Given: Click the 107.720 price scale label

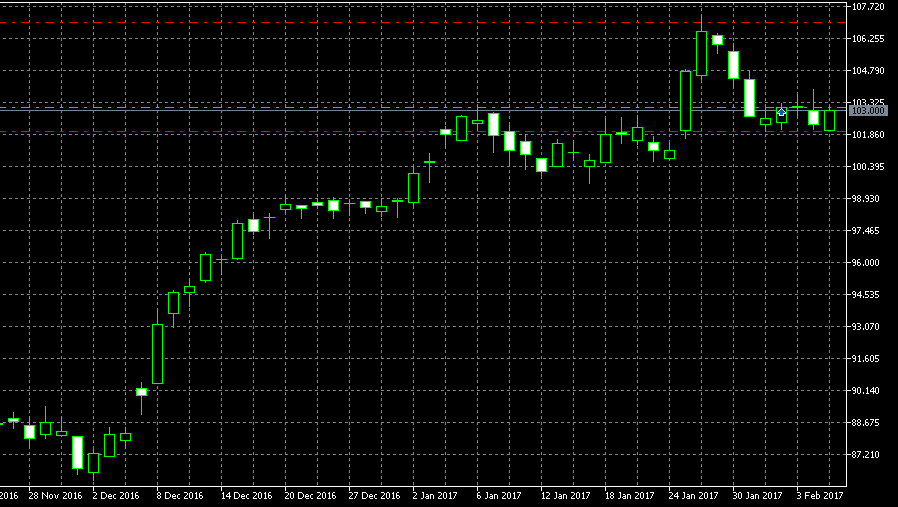Looking at the screenshot, I should click(868, 7).
